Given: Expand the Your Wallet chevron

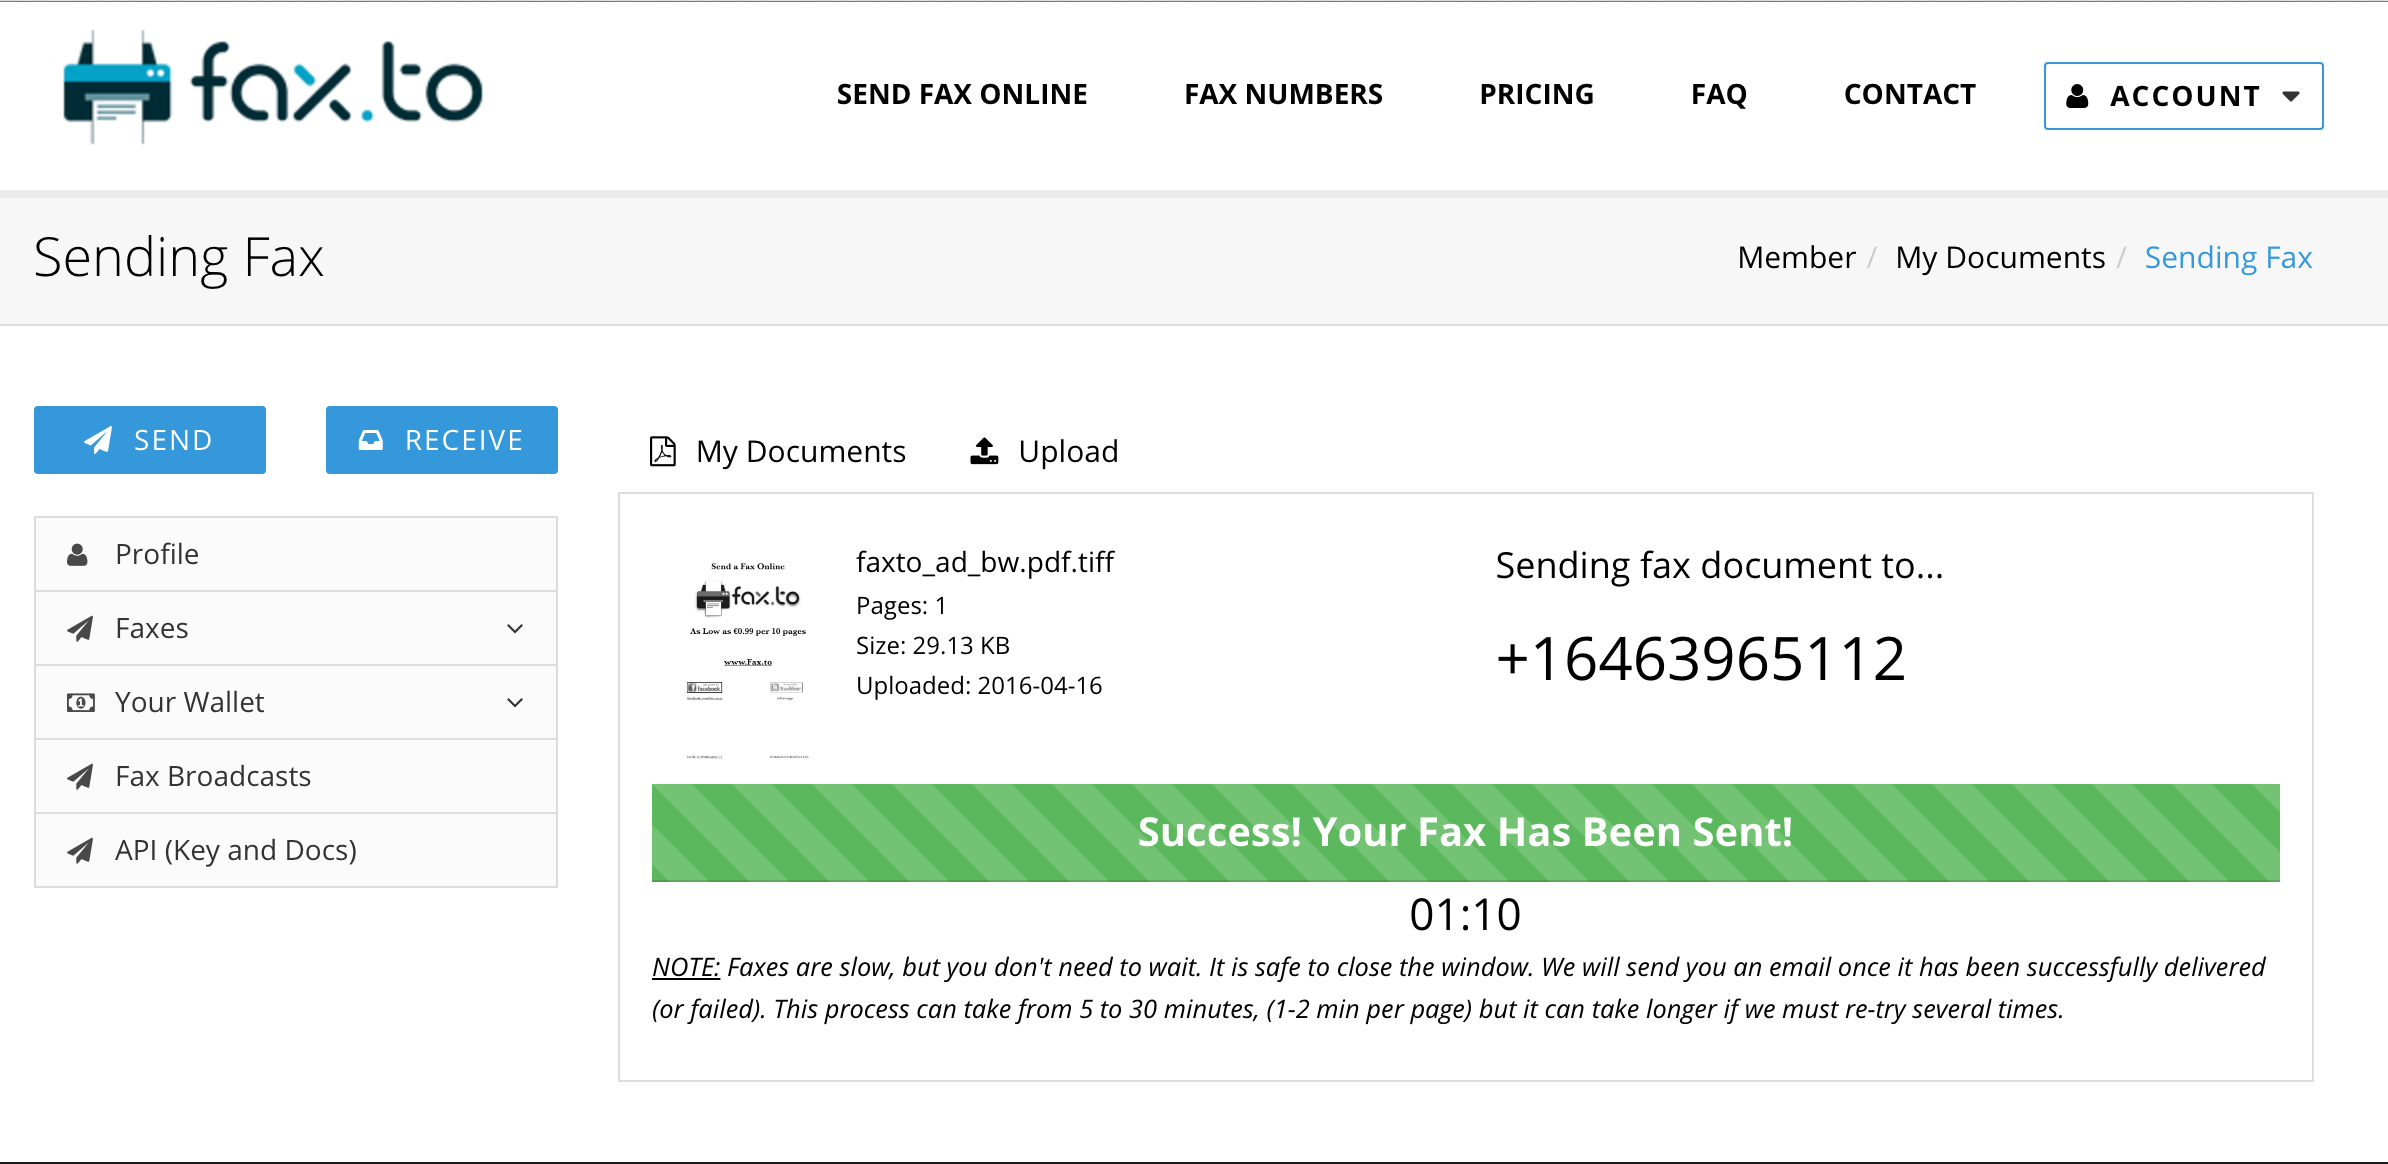Looking at the screenshot, I should tap(515, 702).
